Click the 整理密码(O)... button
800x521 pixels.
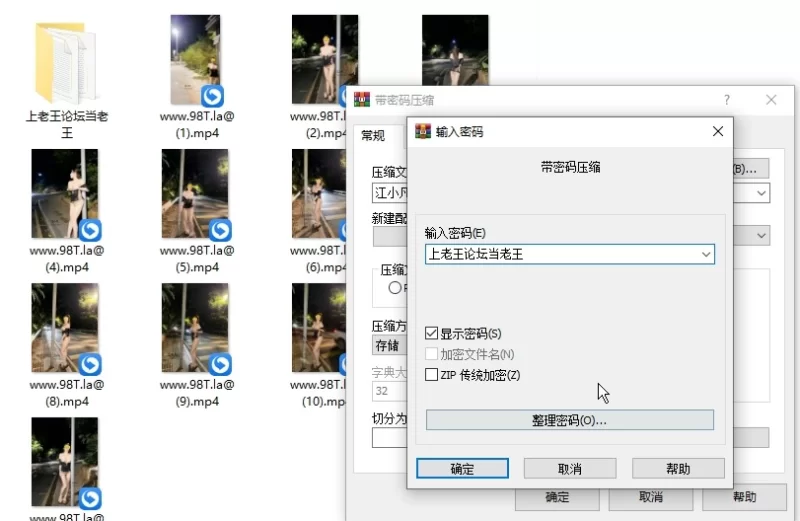[x=569, y=420]
